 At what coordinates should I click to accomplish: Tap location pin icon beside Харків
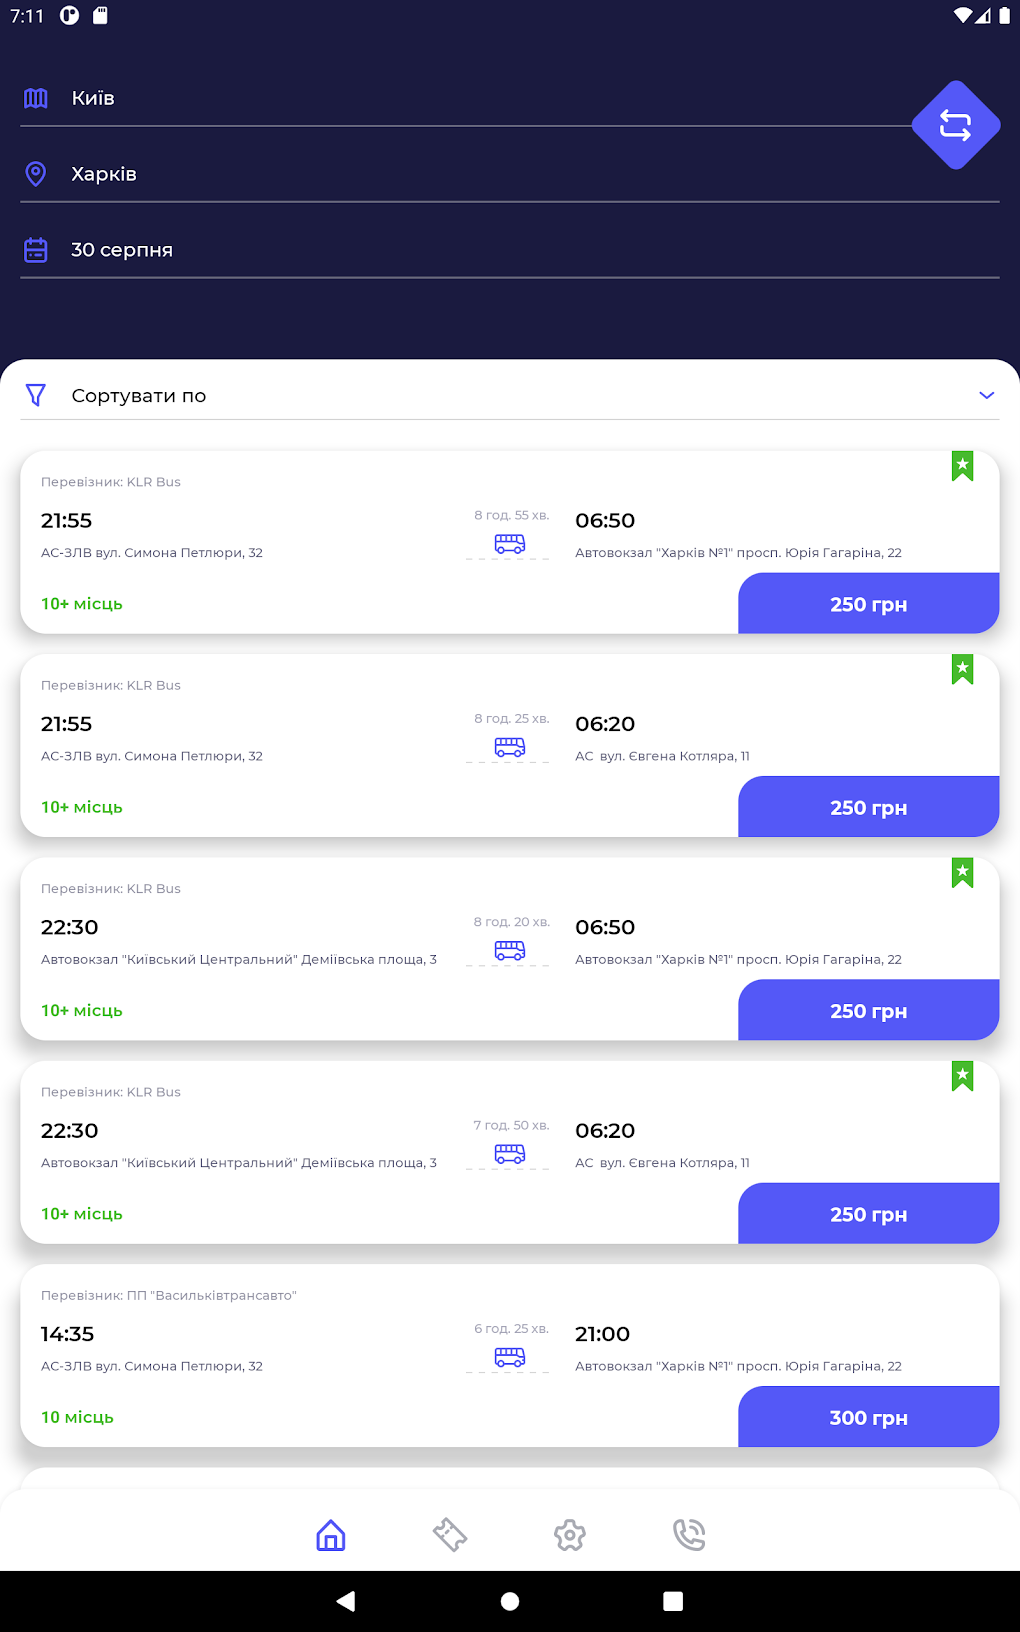point(36,174)
